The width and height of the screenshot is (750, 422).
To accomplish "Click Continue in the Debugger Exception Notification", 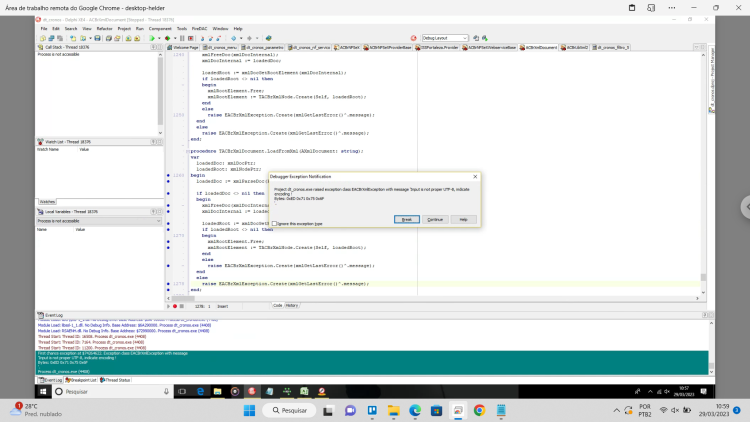I will [x=435, y=219].
